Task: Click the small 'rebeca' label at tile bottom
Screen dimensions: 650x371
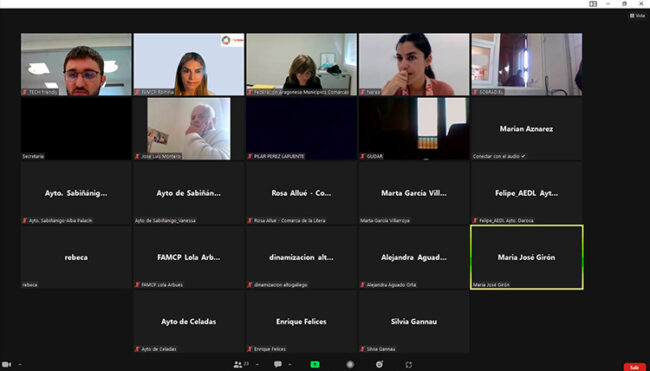Action: [x=30, y=285]
